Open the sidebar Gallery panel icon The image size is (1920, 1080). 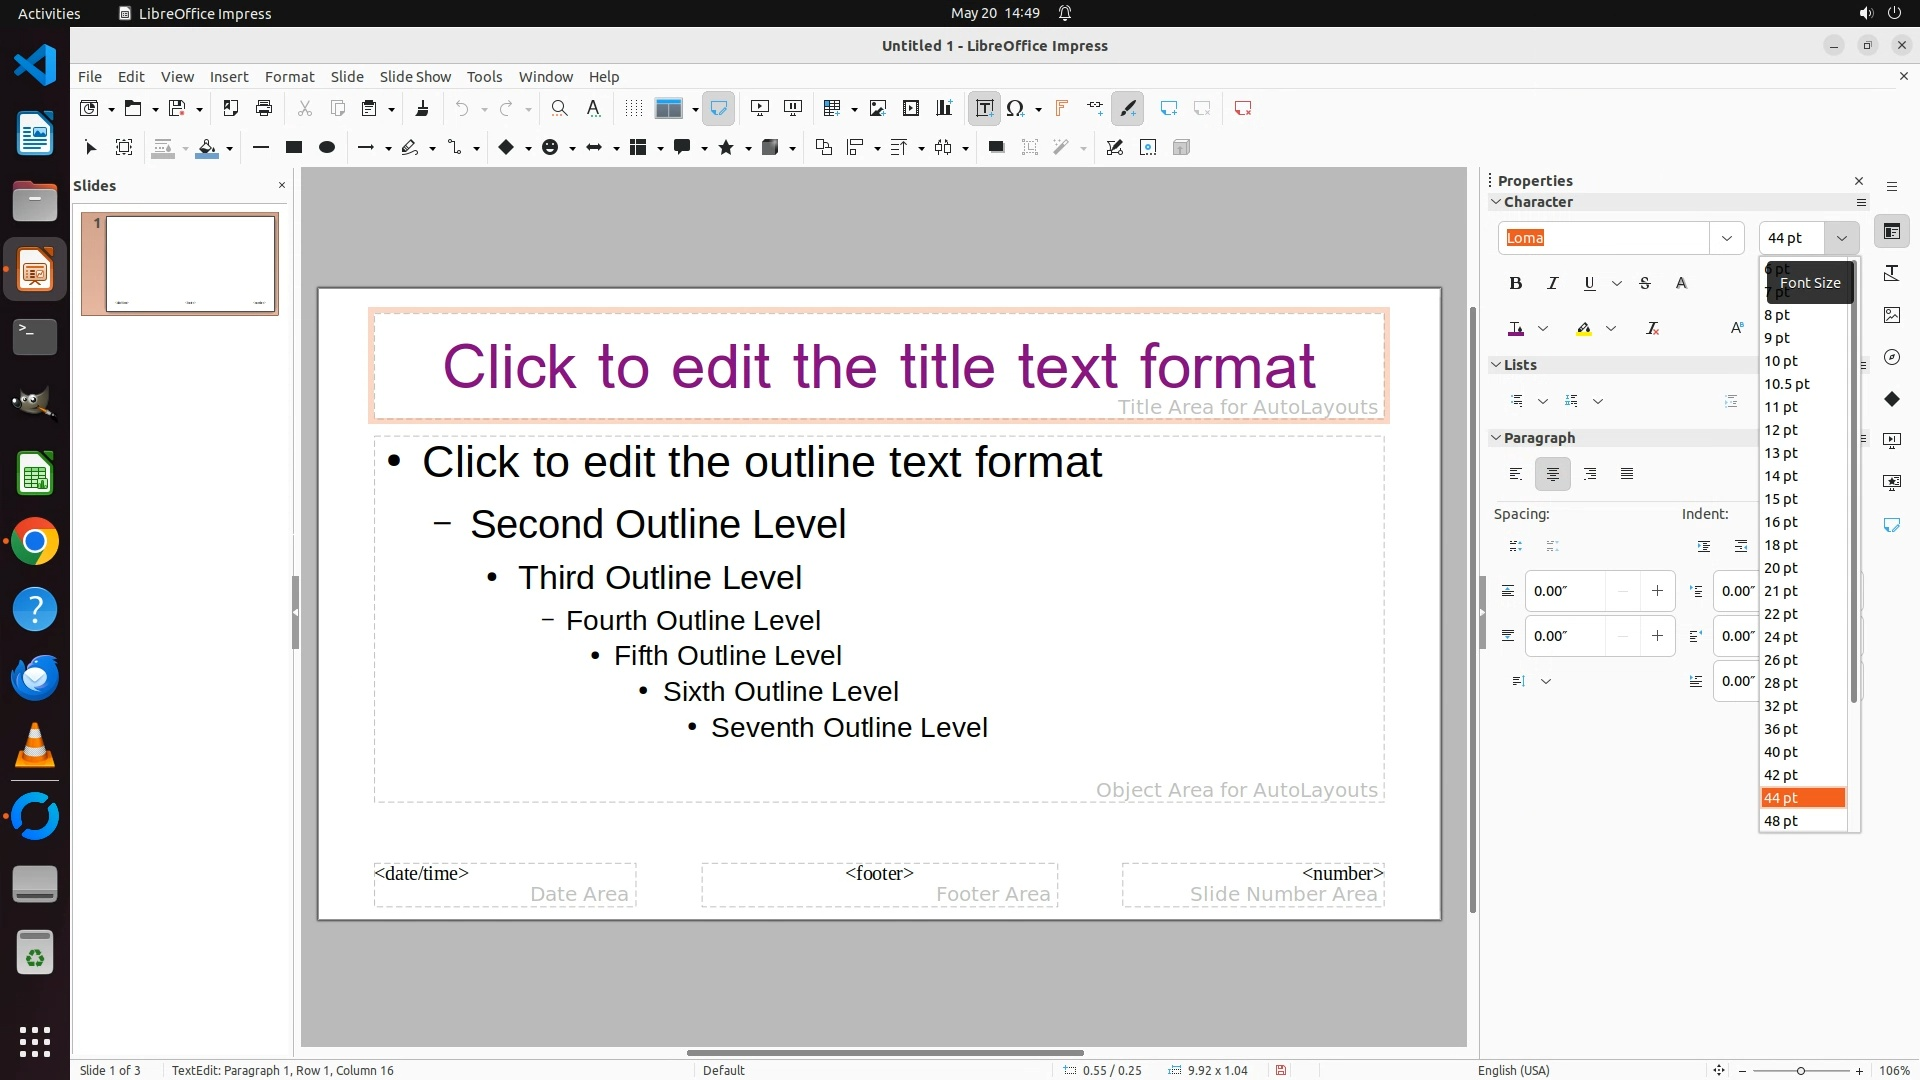[x=1891, y=315]
